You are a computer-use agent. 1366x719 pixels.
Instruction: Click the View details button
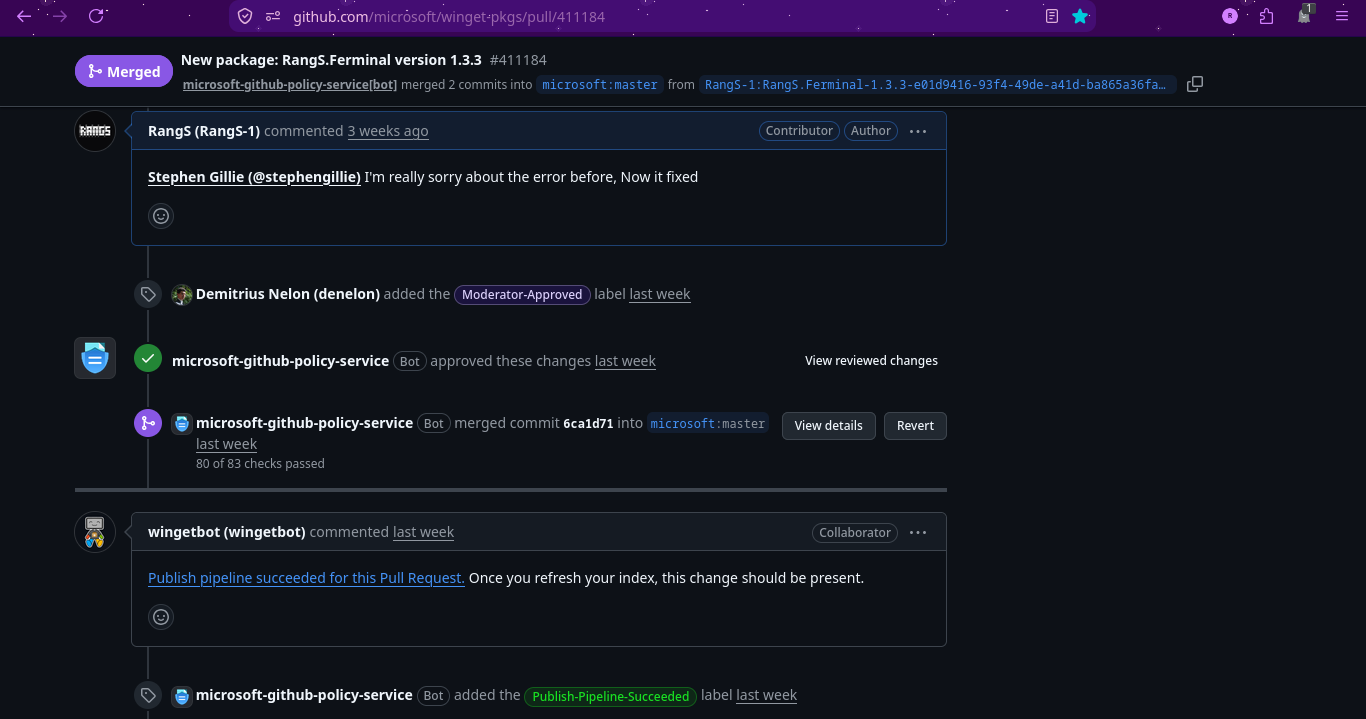(828, 426)
